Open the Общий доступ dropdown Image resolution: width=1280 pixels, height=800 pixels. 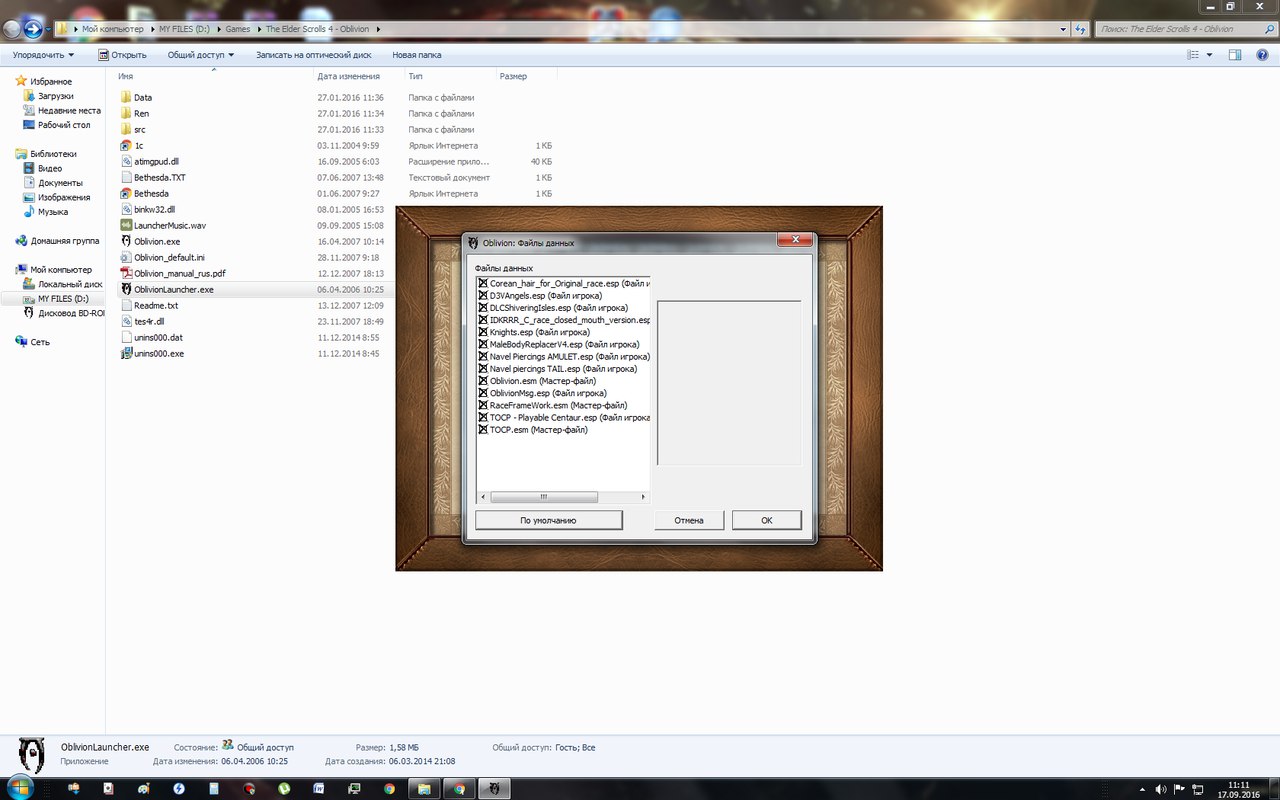click(201, 55)
